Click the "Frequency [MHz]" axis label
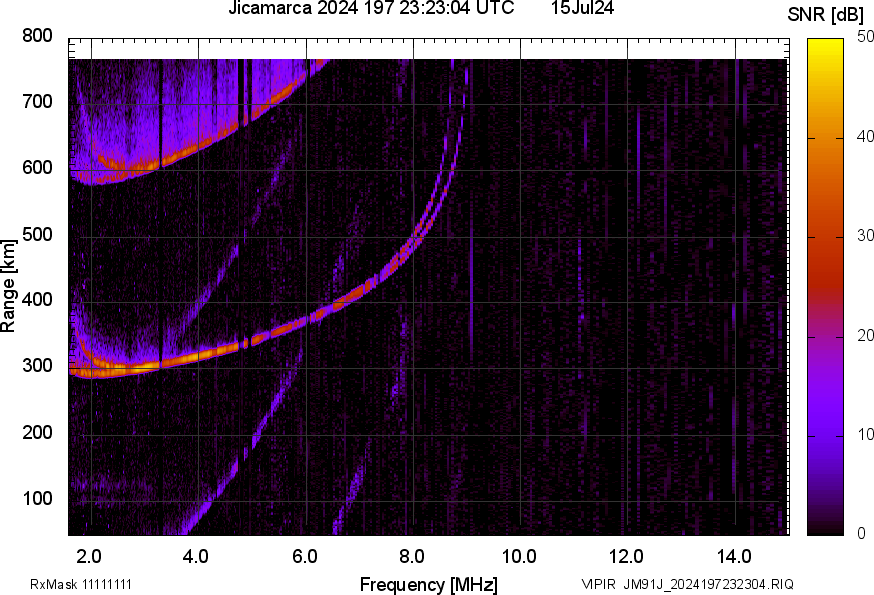This screenshot has height=595, width=874. click(429, 584)
